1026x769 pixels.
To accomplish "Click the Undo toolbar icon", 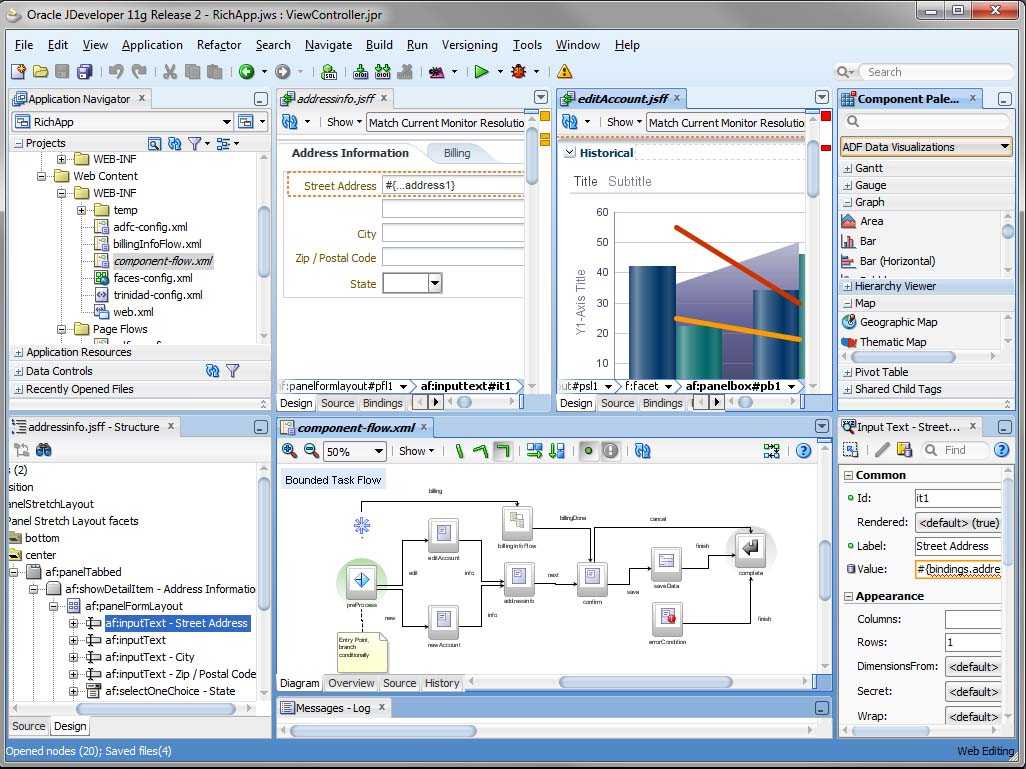I will click(116, 72).
